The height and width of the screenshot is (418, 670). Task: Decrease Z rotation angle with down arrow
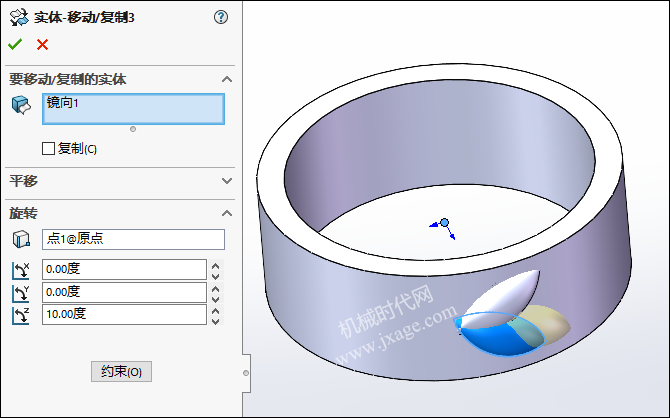click(x=216, y=321)
